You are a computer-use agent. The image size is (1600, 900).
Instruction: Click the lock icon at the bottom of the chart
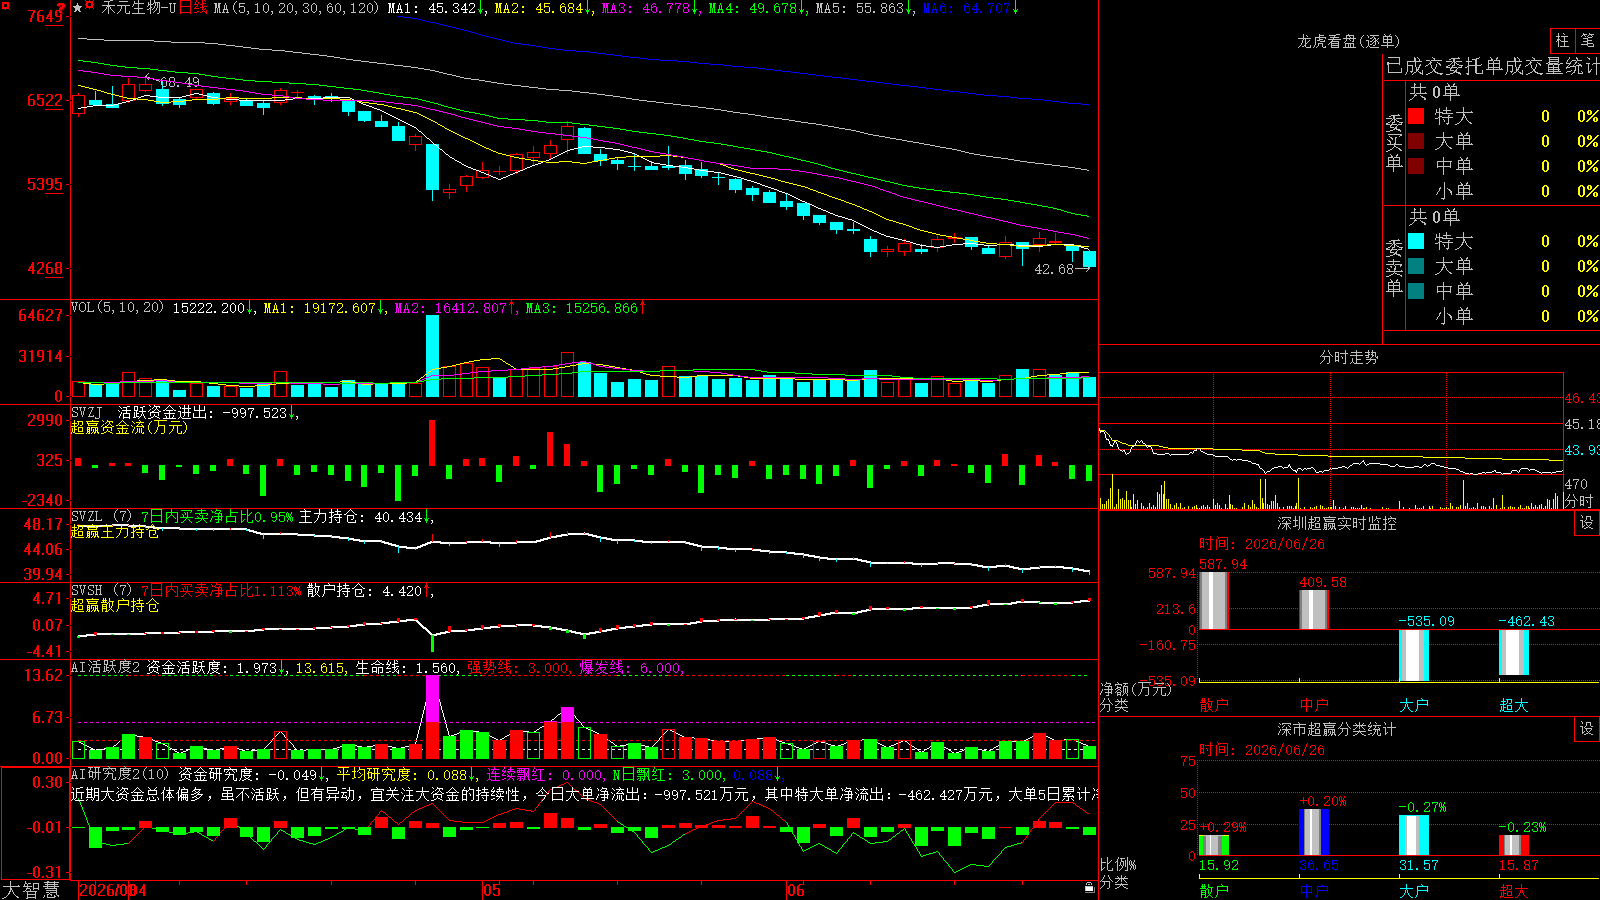1090,887
